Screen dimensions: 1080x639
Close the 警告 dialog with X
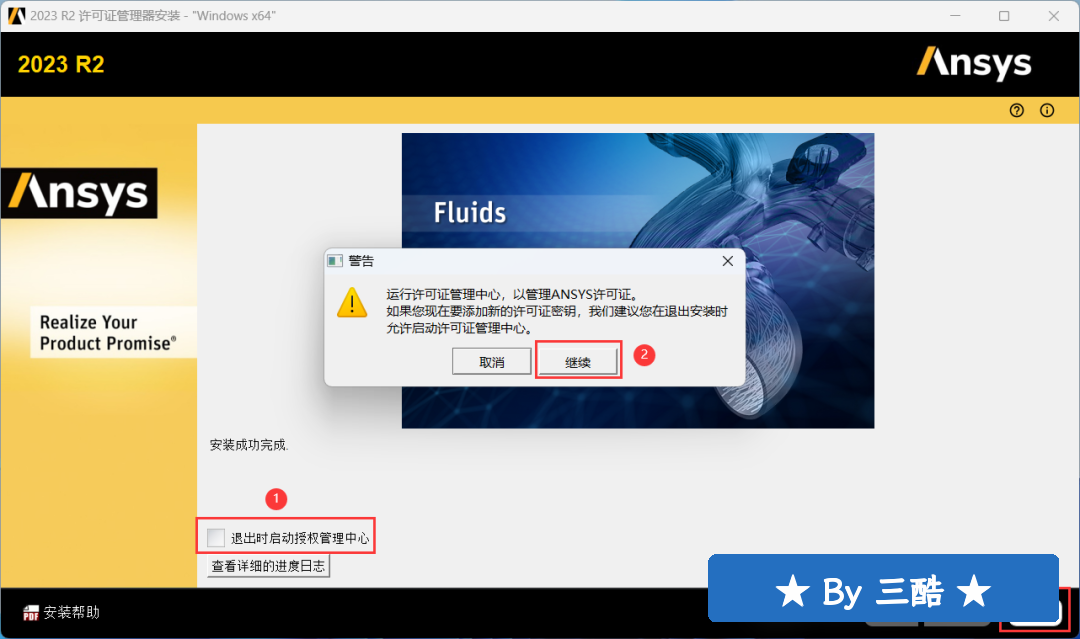tap(727, 261)
